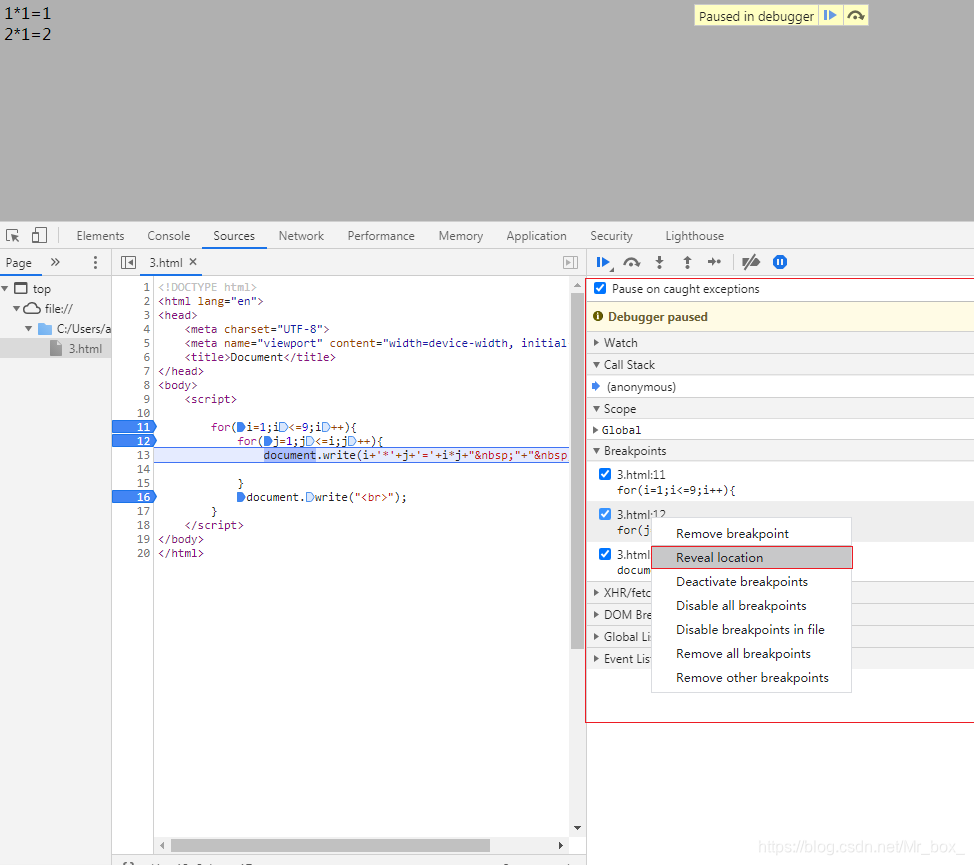Viewport: 974px width, 865px height.
Task: Select the 3.html file icon in tree
Action: click(56, 348)
